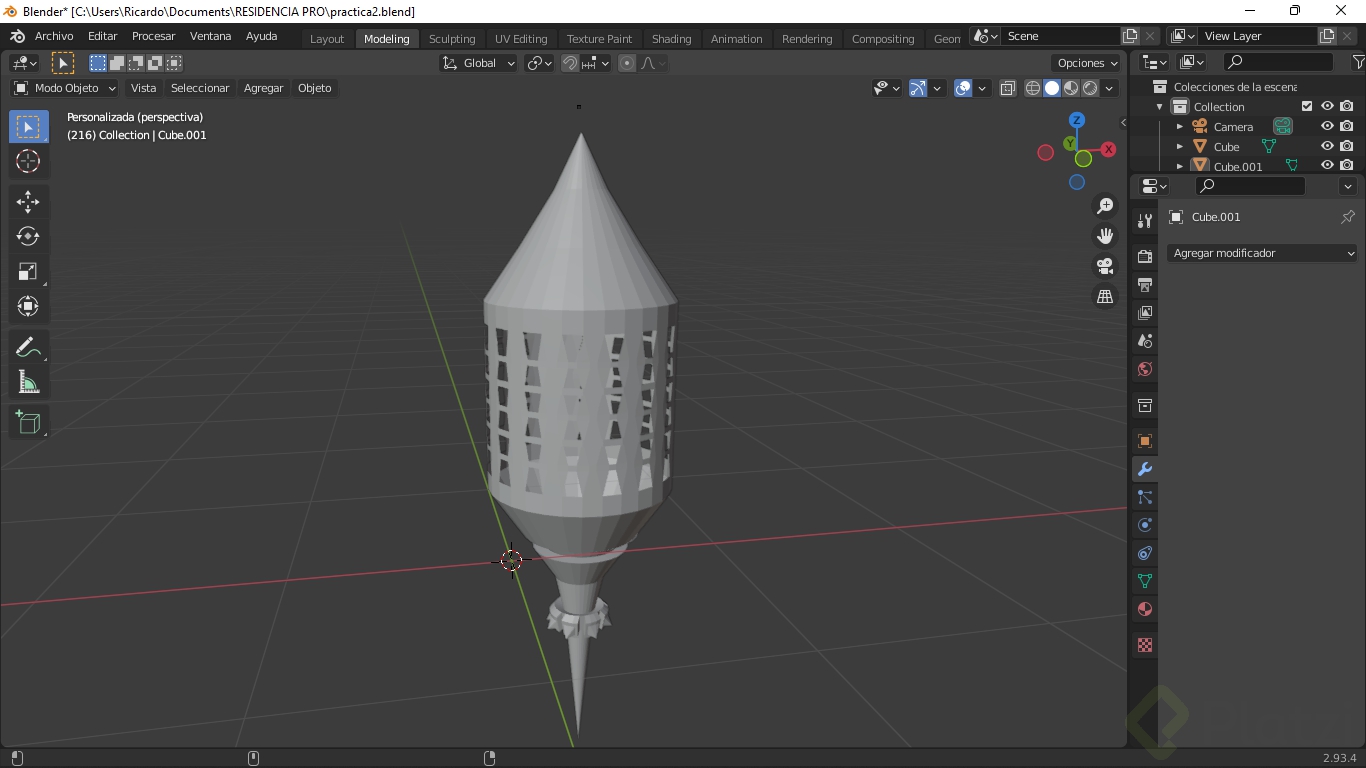1366x768 pixels.
Task: Open the pivot point dropdown
Action: coord(539,63)
